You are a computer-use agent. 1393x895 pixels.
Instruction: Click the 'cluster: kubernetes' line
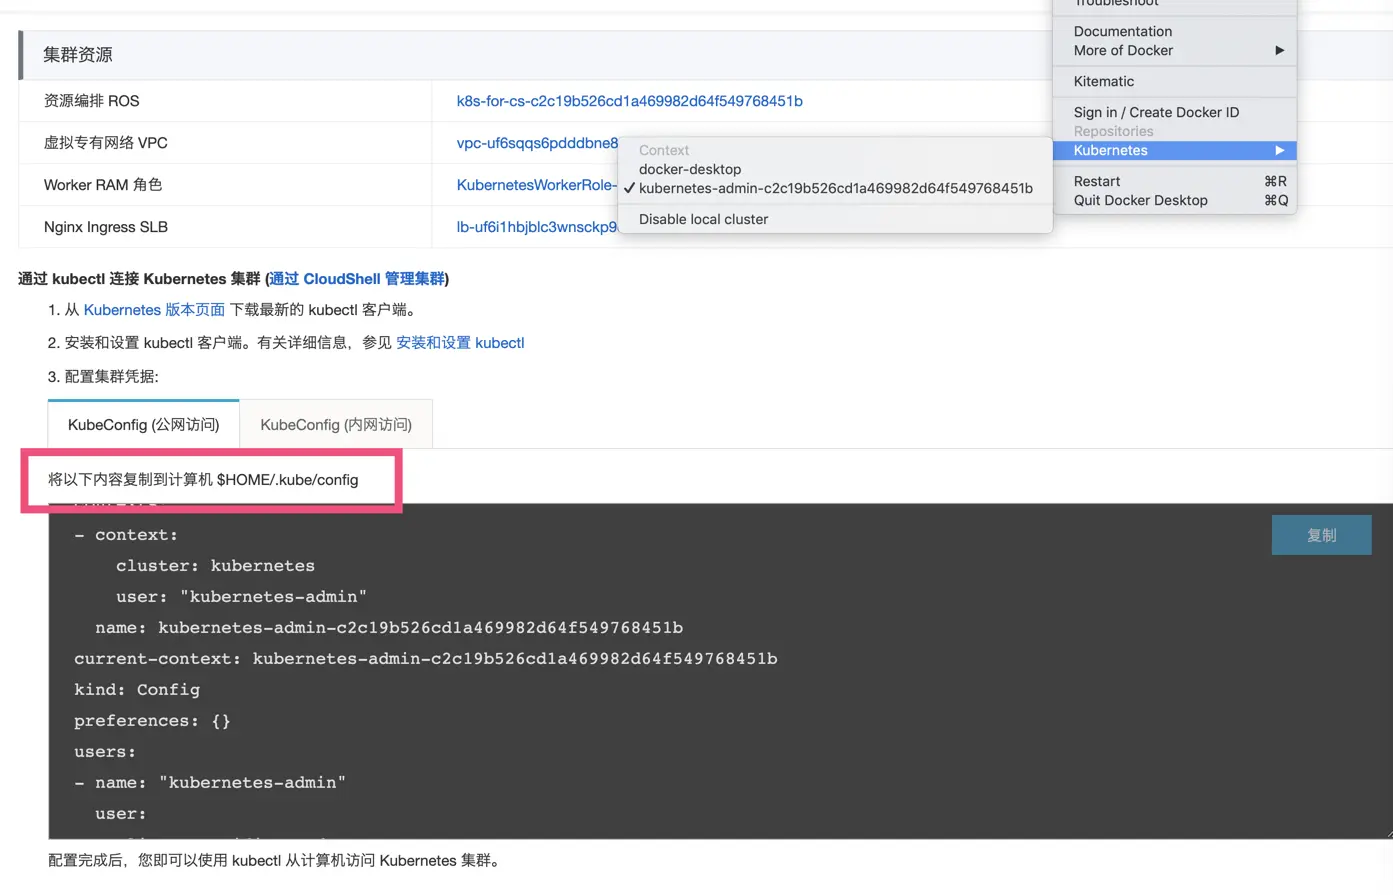coord(215,566)
